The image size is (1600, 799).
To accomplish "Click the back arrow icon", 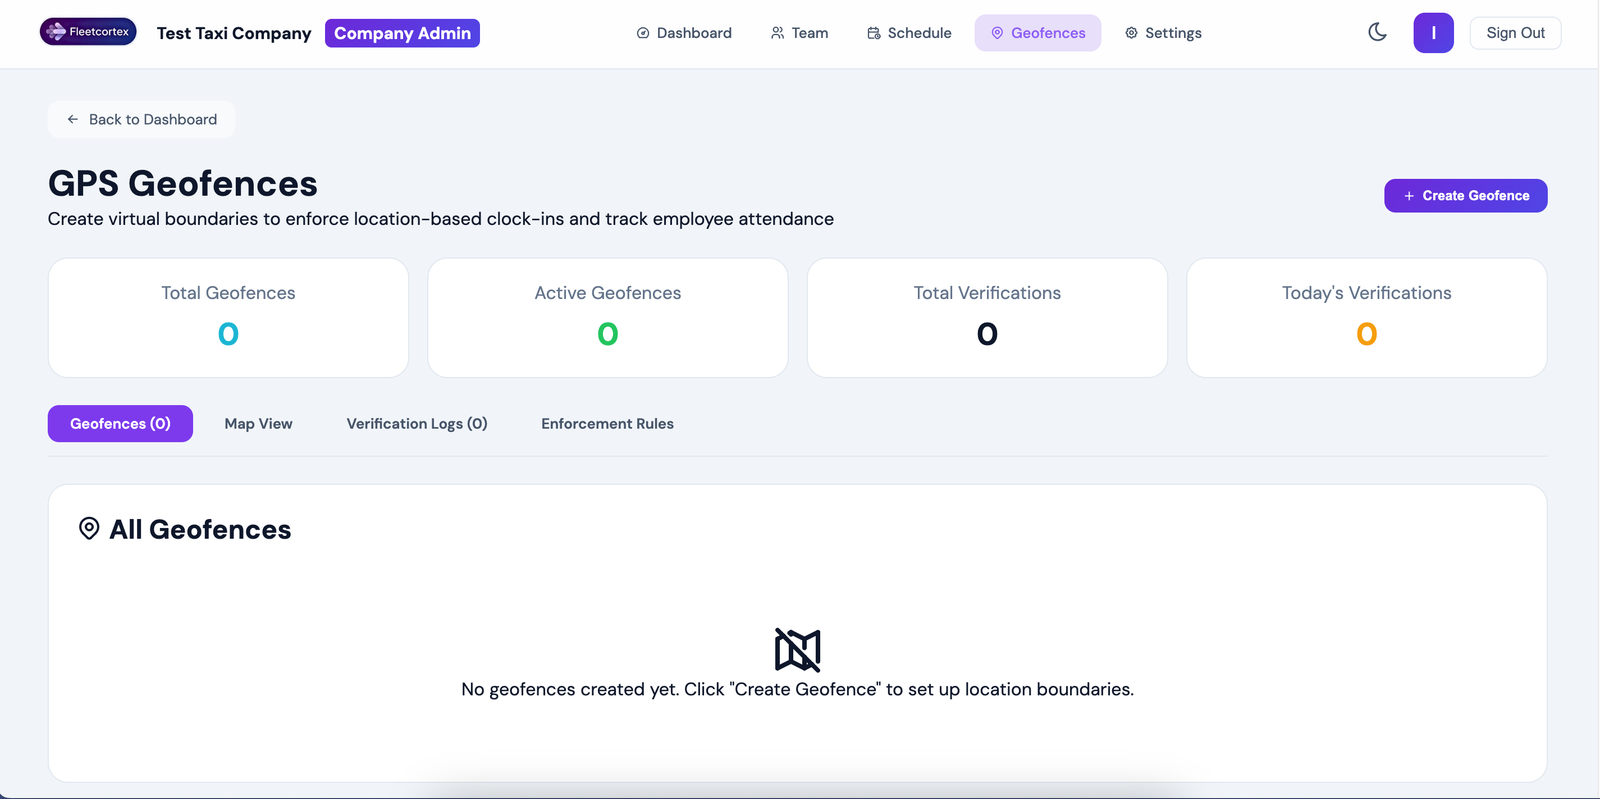I will [x=73, y=119].
